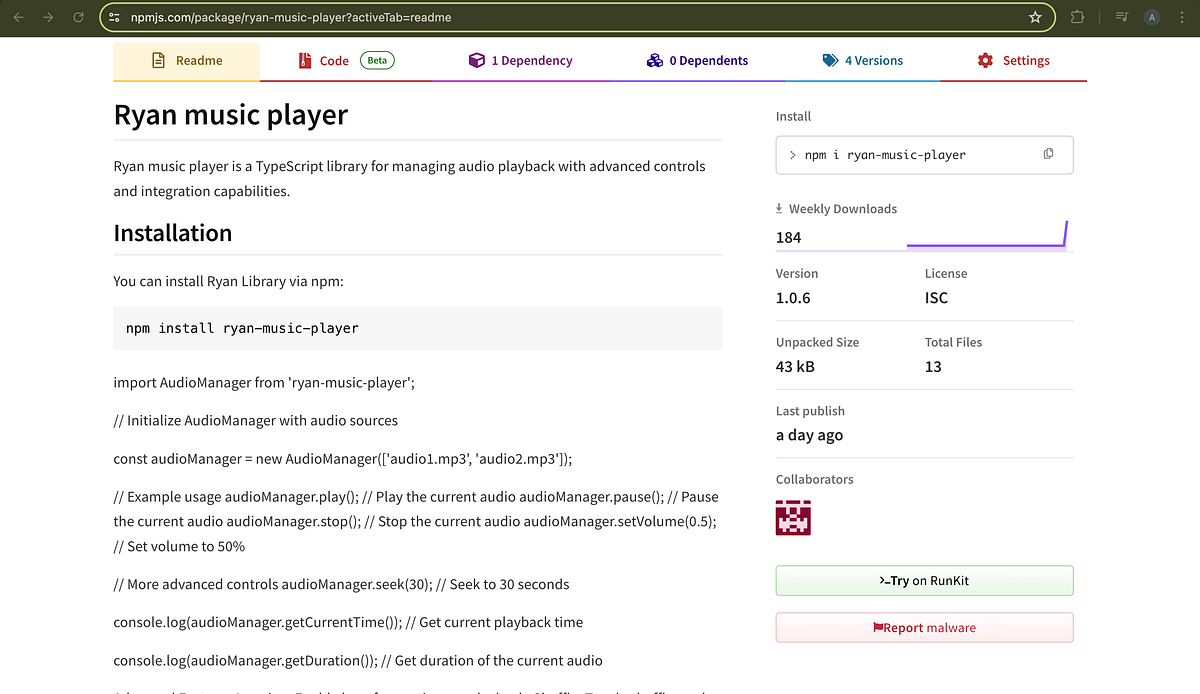Image resolution: width=1200 pixels, height=694 pixels.
Task: Open the browser profile avatar menu
Action: 1150,17
